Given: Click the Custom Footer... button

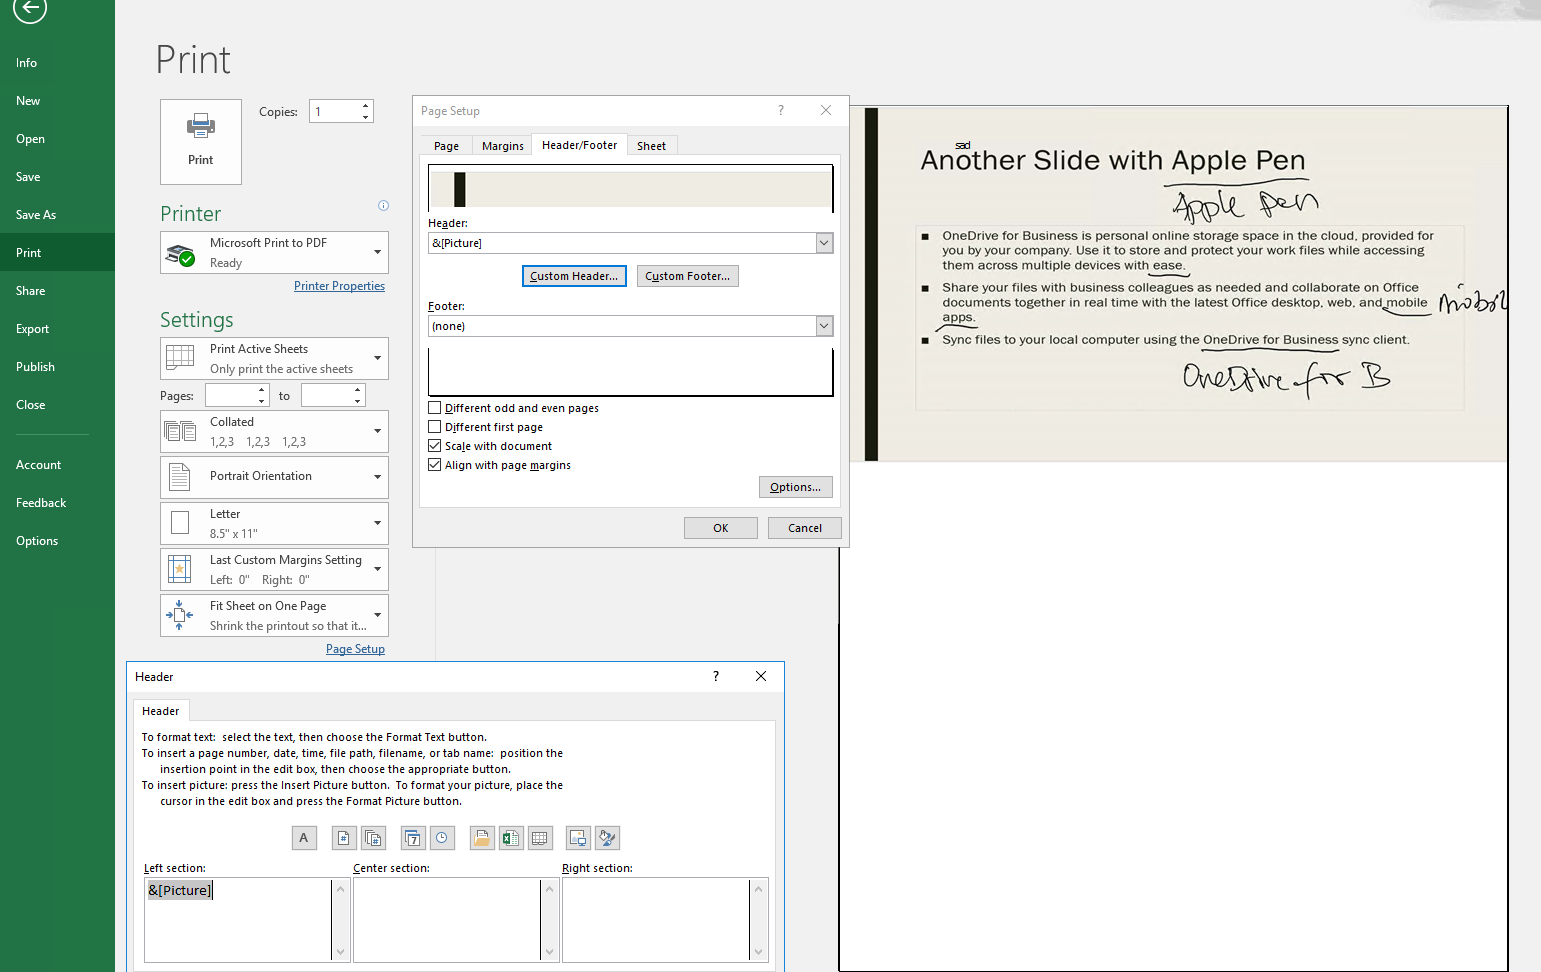Looking at the screenshot, I should click(688, 276).
